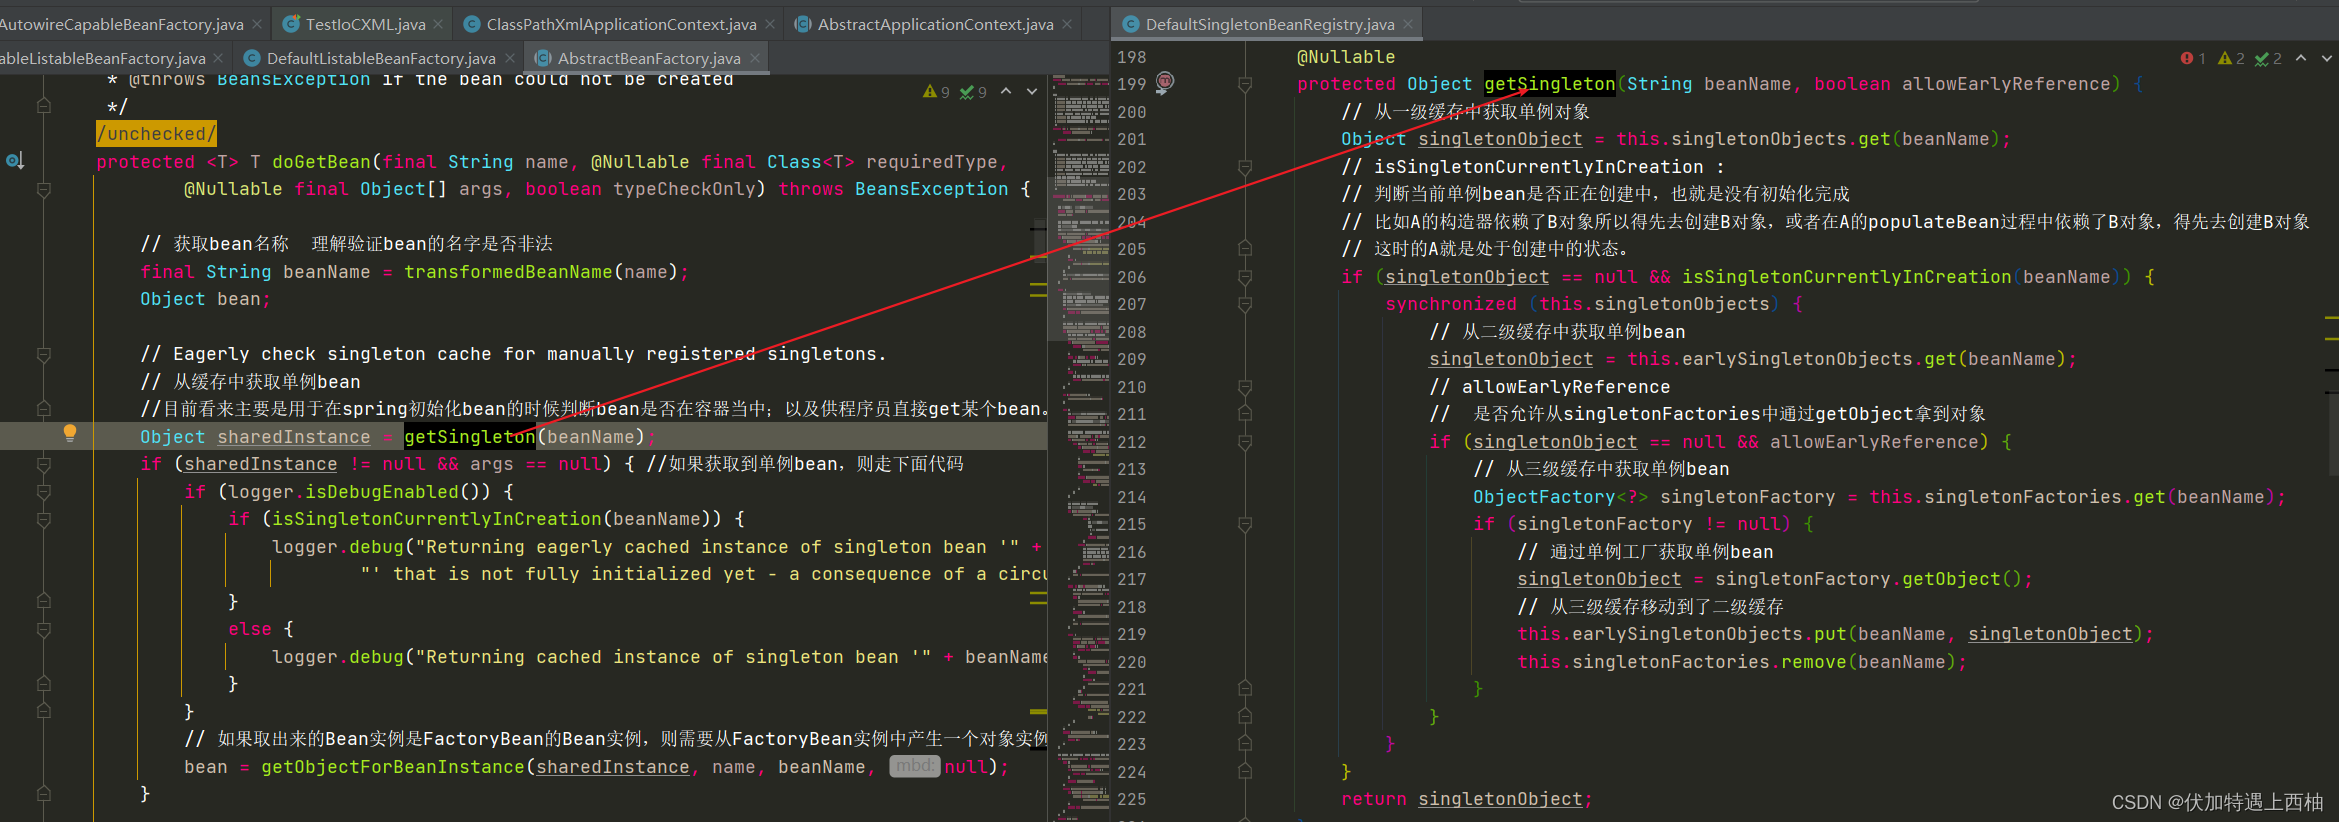Click typo checkmark count 2 in right editor
2339x822 pixels.
tap(2268, 59)
